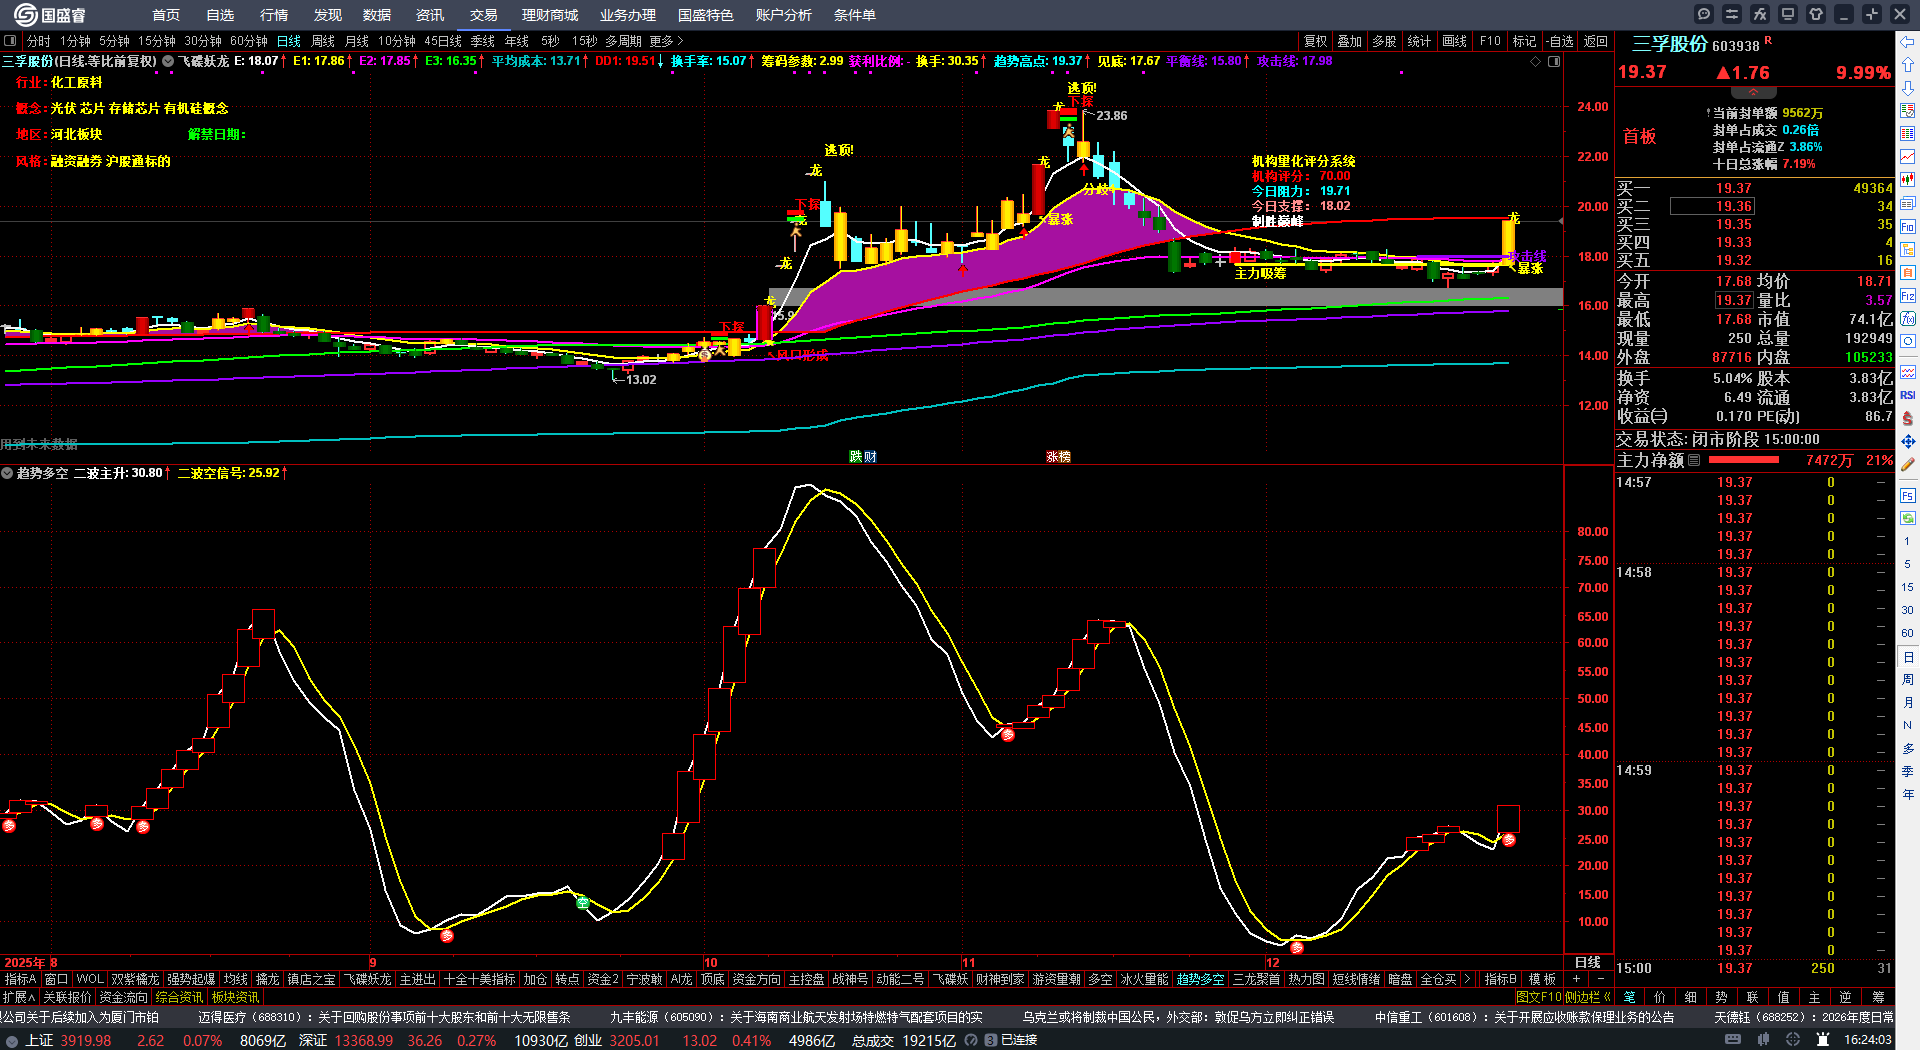Switch to 60-minute period on right sidebar
Viewport: 1920px width, 1050px height.
coord(1908,633)
